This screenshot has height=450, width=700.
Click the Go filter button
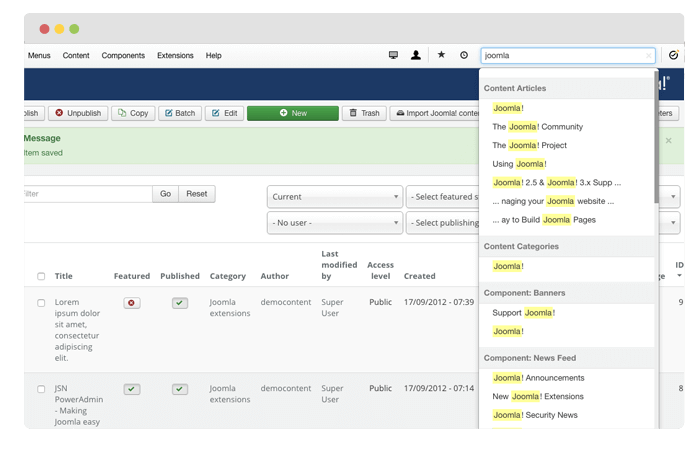click(x=165, y=194)
